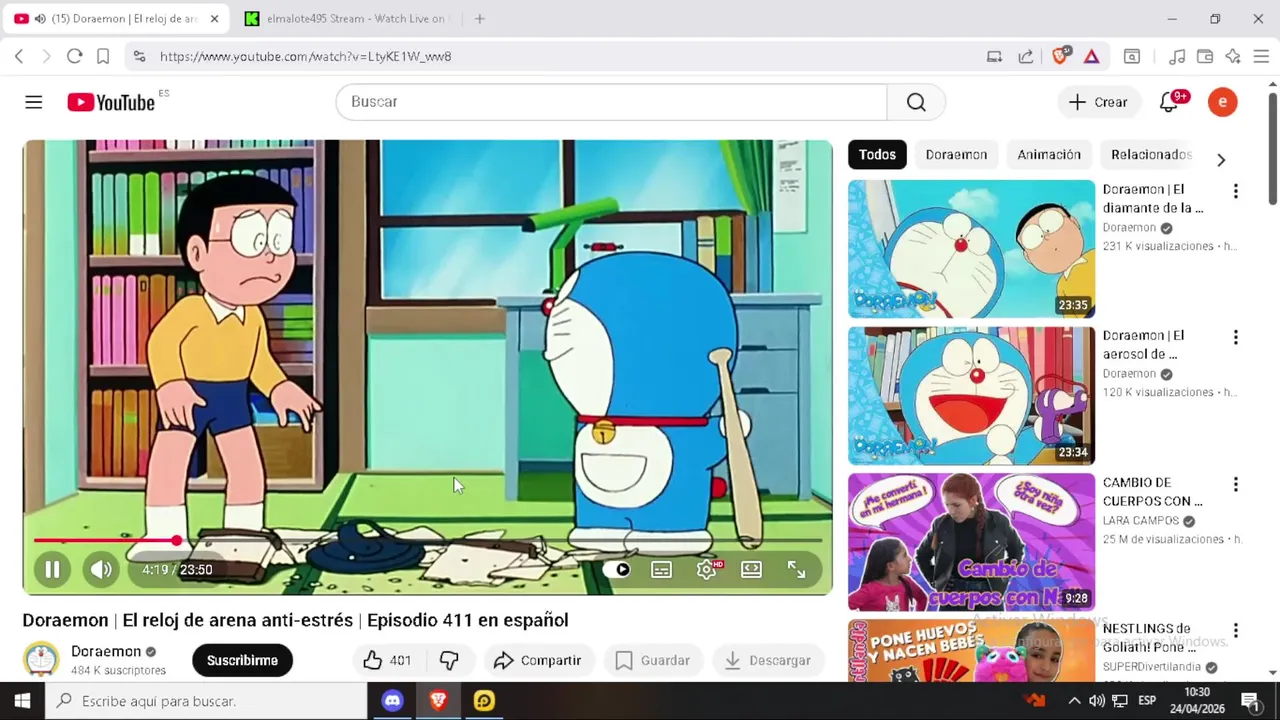Toggle subtitles in the video player

point(661,569)
